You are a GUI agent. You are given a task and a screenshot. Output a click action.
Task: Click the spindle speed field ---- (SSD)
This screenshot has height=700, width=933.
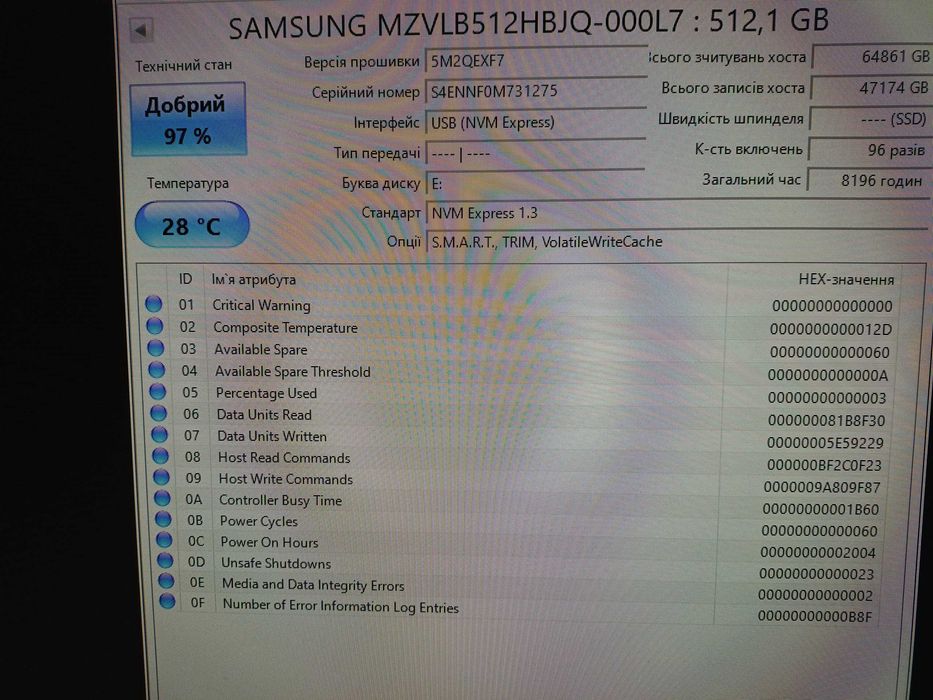869,120
